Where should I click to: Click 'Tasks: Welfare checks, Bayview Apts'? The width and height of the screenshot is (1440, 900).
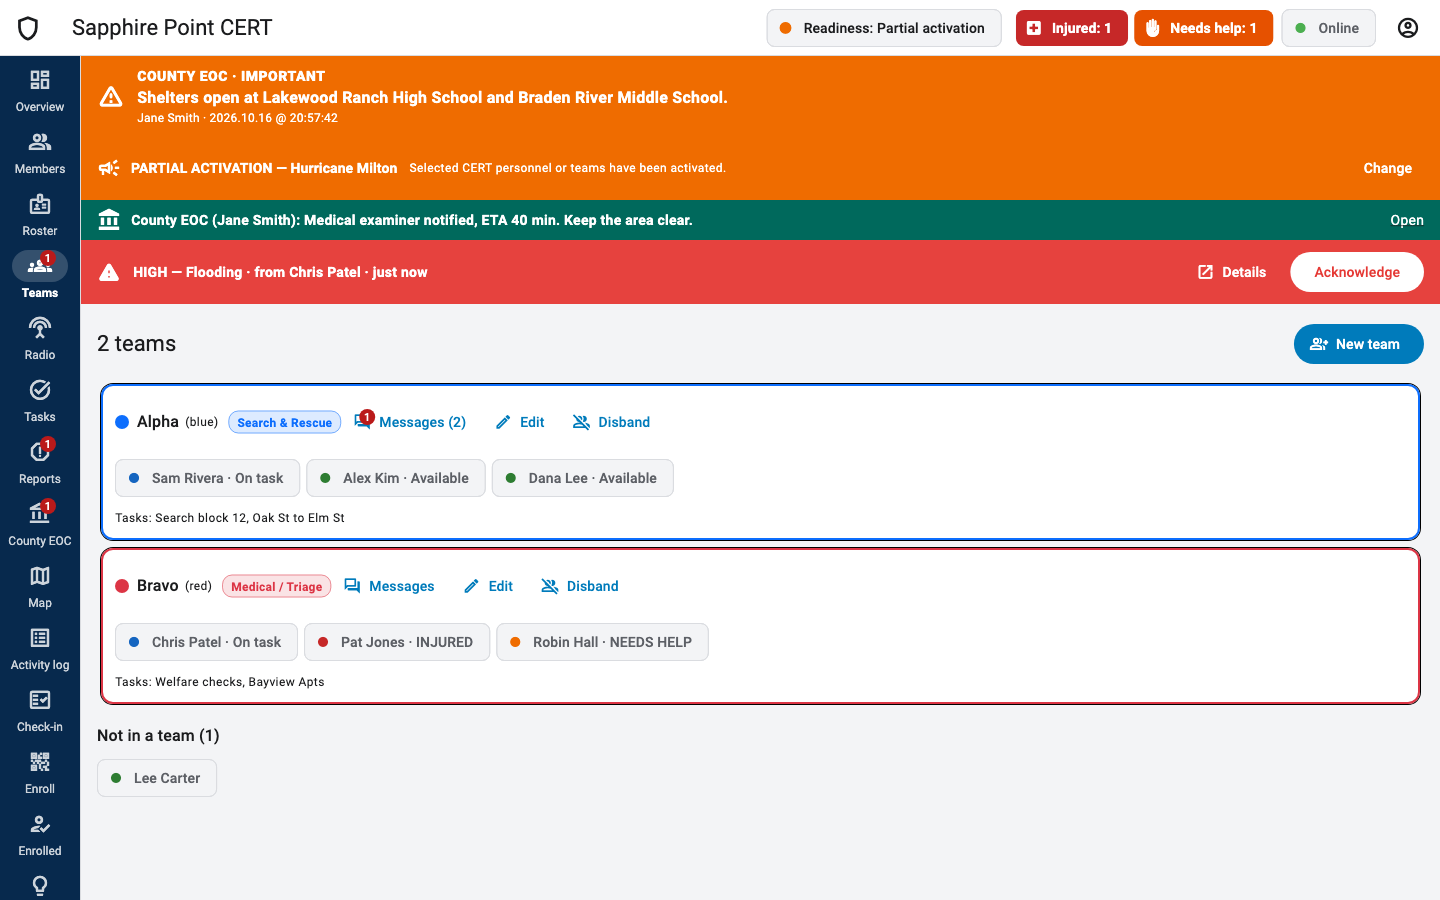pyautogui.click(x=220, y=682)
